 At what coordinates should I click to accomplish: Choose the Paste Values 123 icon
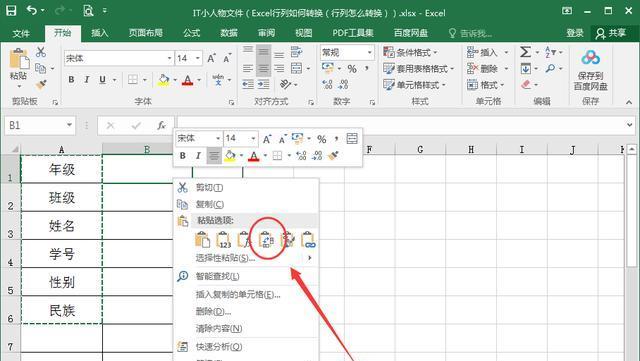click(x=224, y=239)
